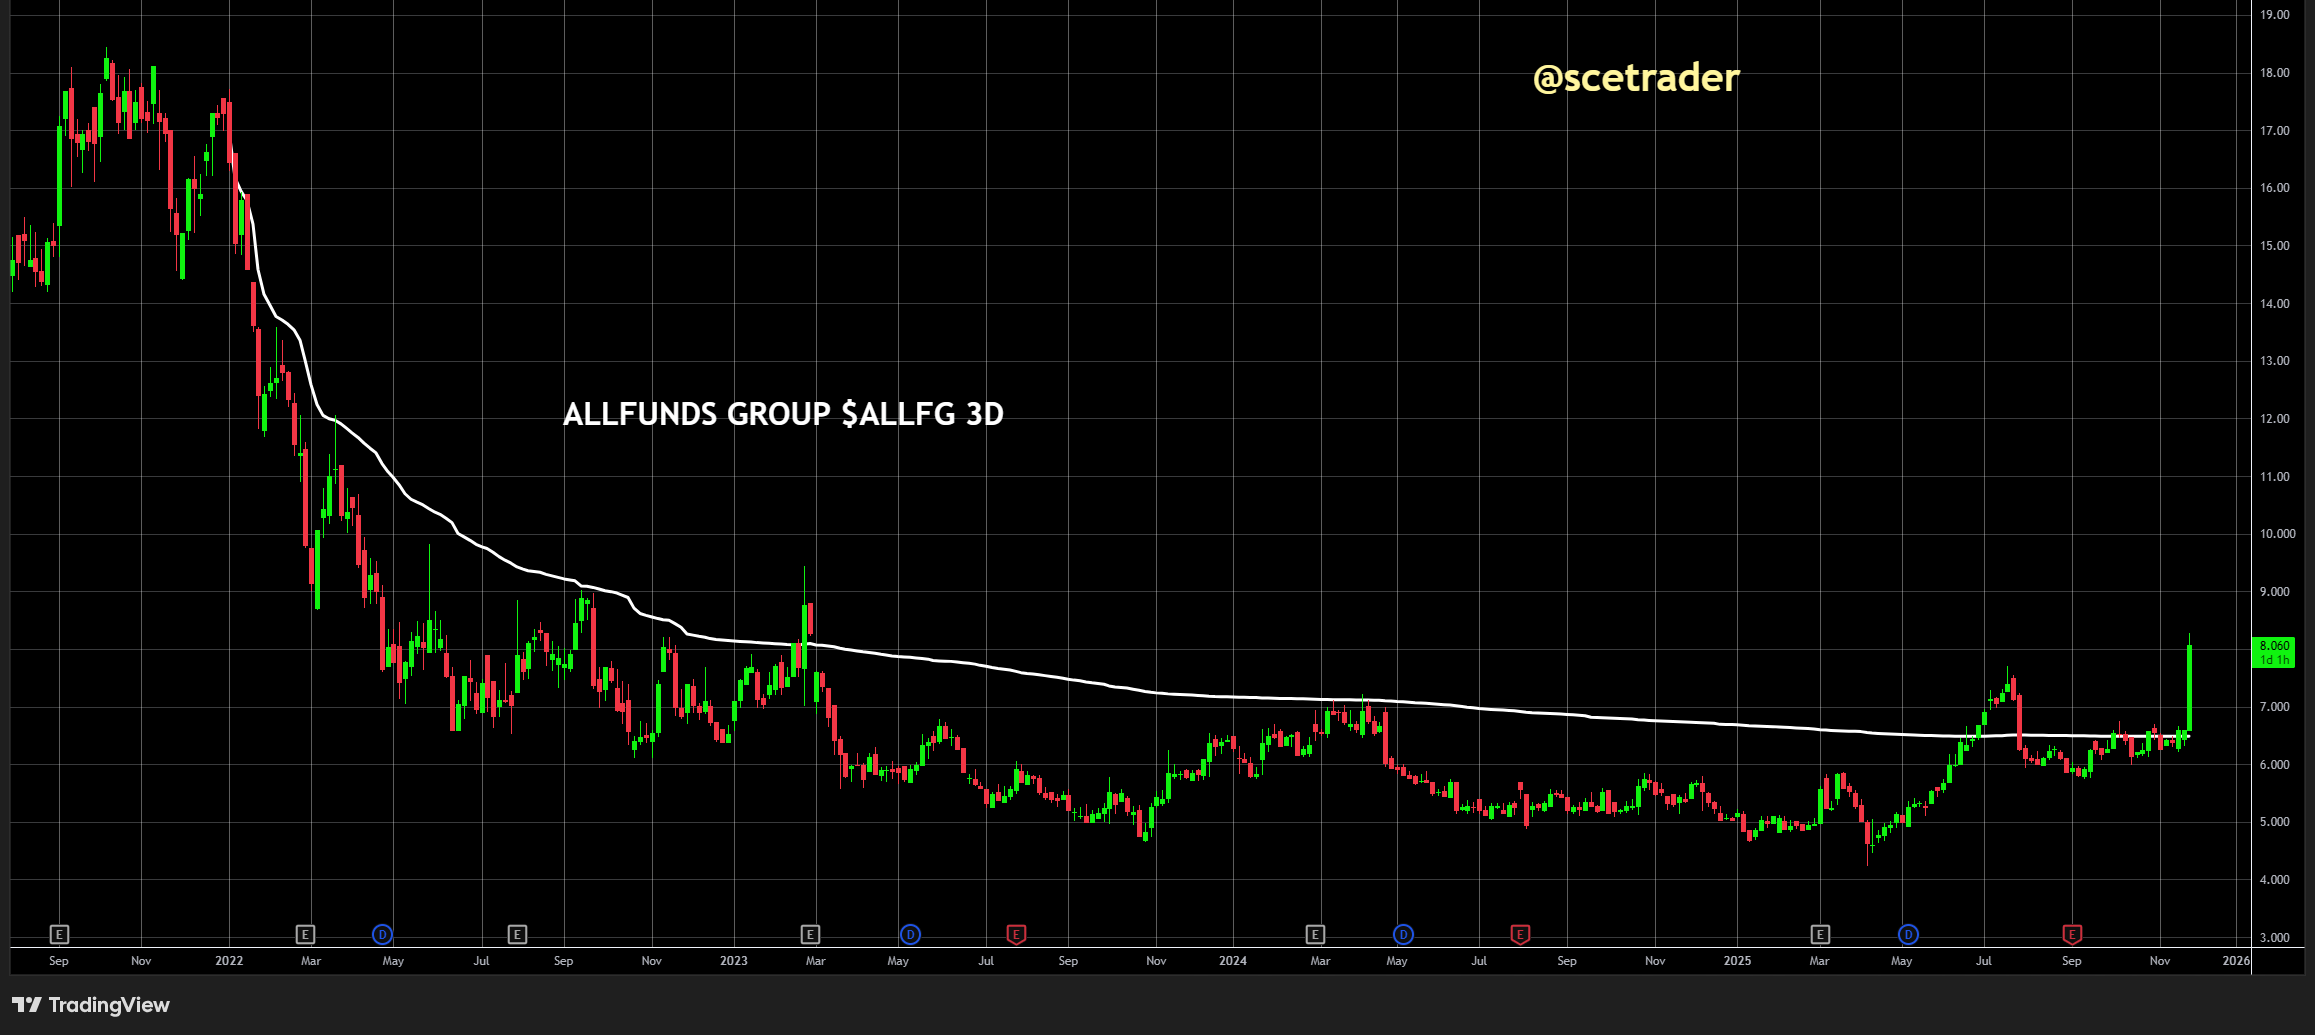
Task: Click the 14.00 price axis label
Action: (2275, 304)
